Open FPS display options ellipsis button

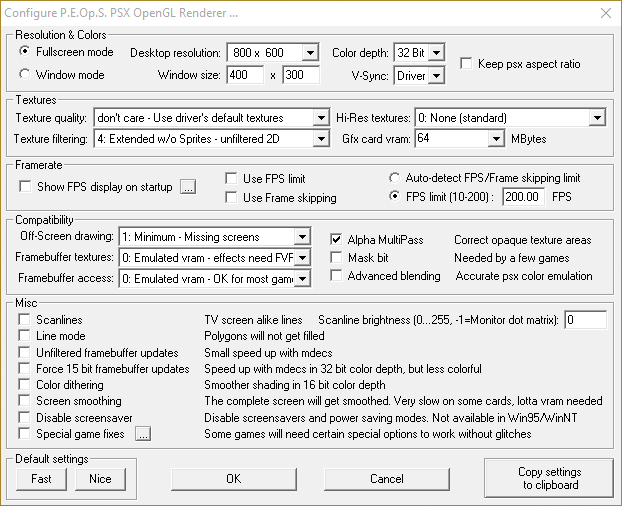click(188, 187)
